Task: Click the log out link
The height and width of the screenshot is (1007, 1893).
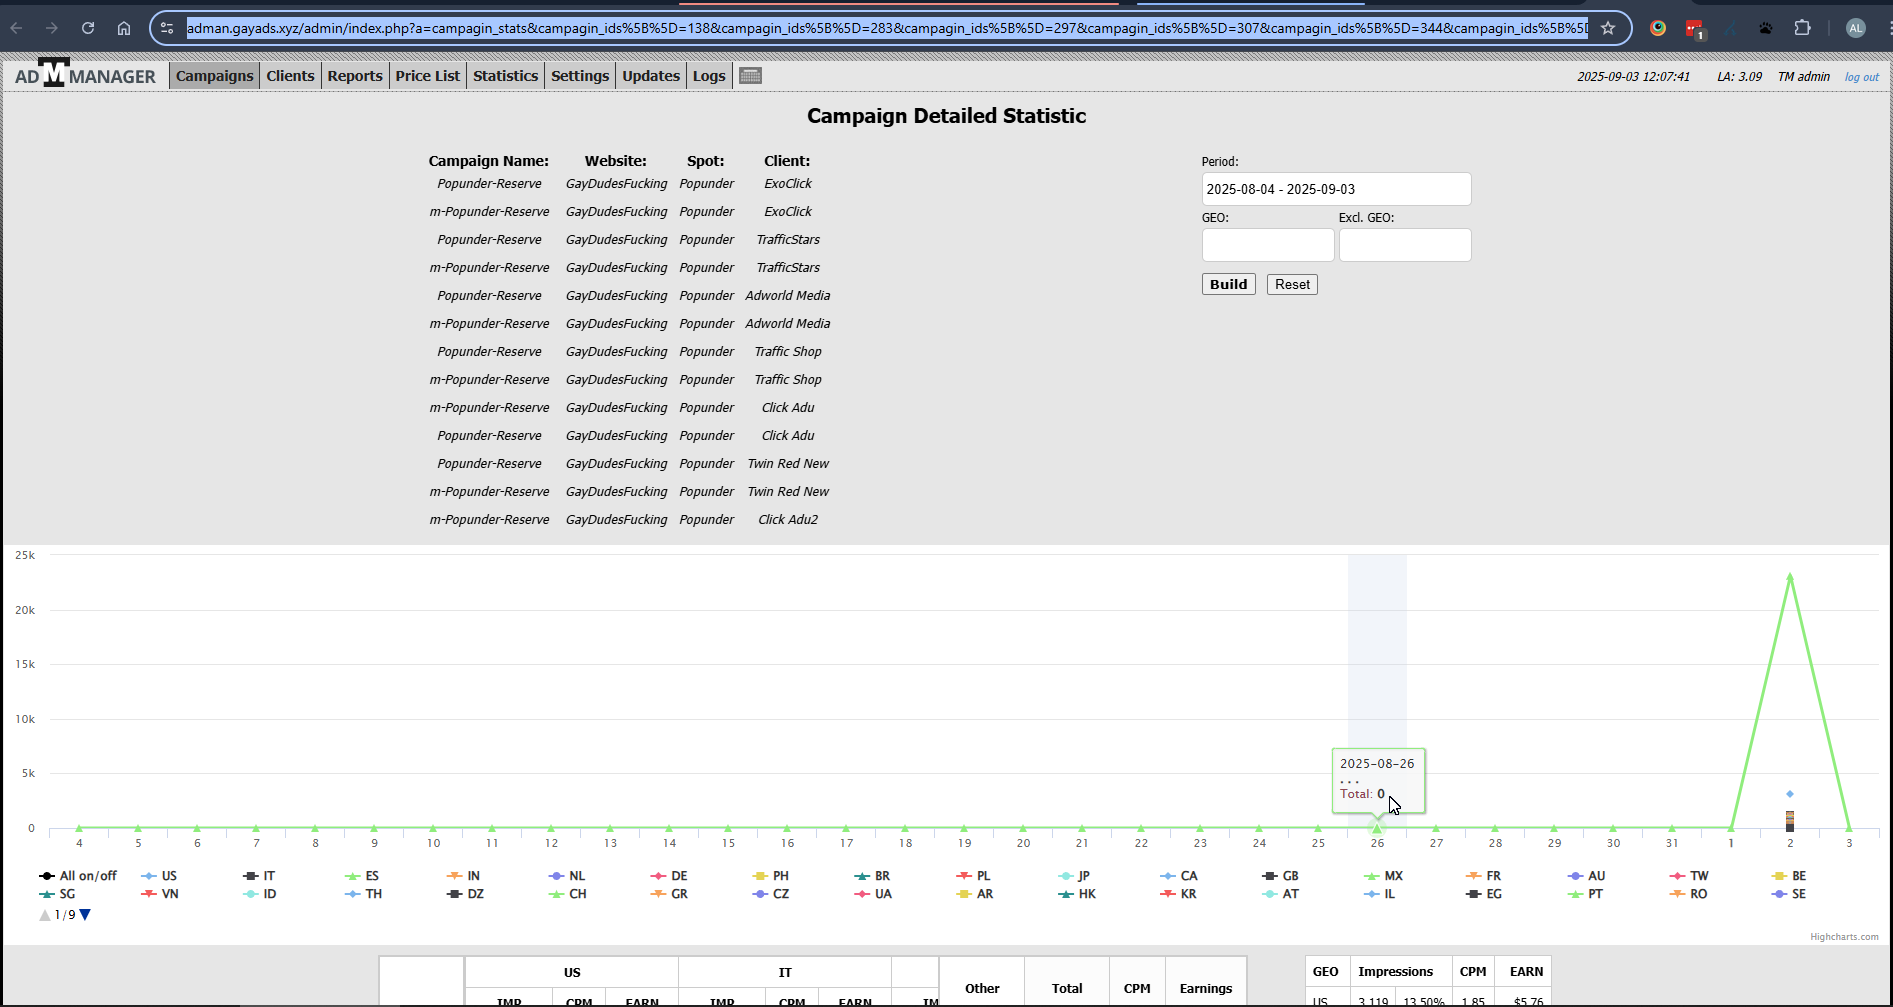Action: pos(1861,77)
